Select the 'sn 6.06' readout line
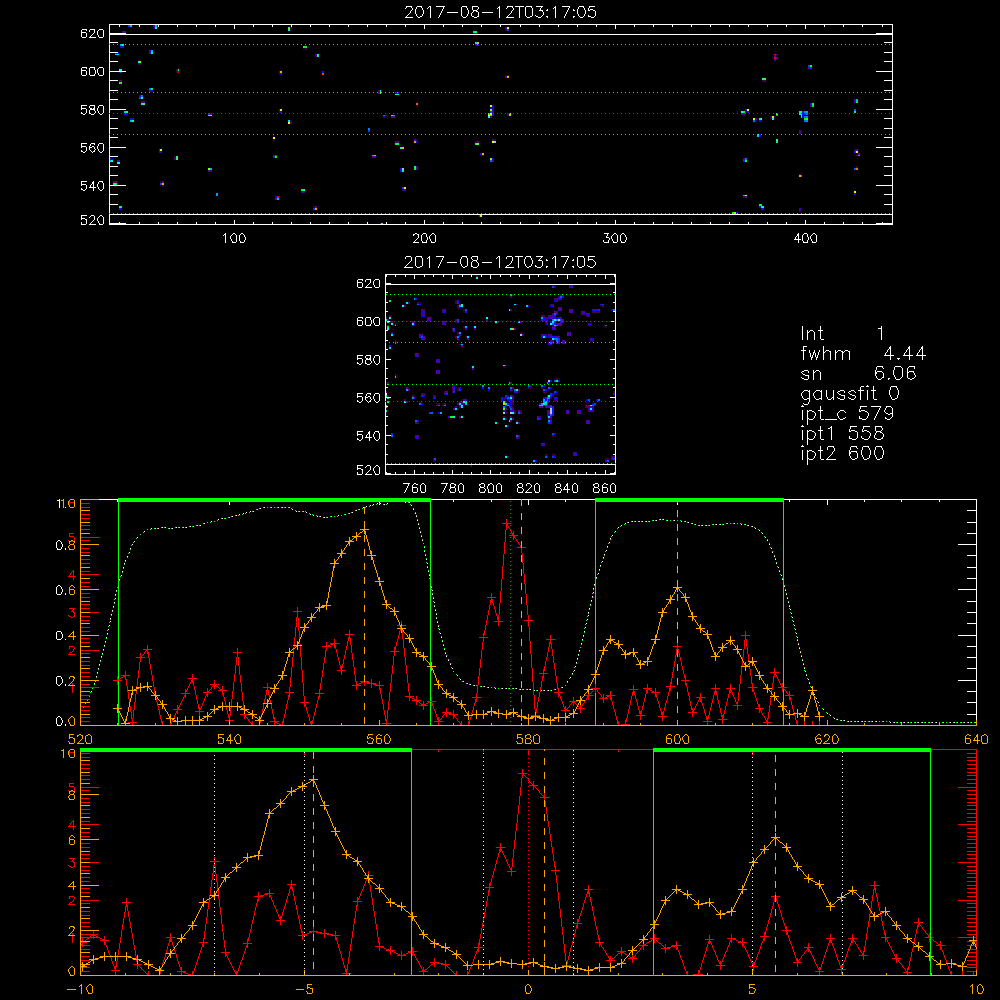Viewport: 1000px width, 1000px height. pyautogui.click(x=858, y=374)
